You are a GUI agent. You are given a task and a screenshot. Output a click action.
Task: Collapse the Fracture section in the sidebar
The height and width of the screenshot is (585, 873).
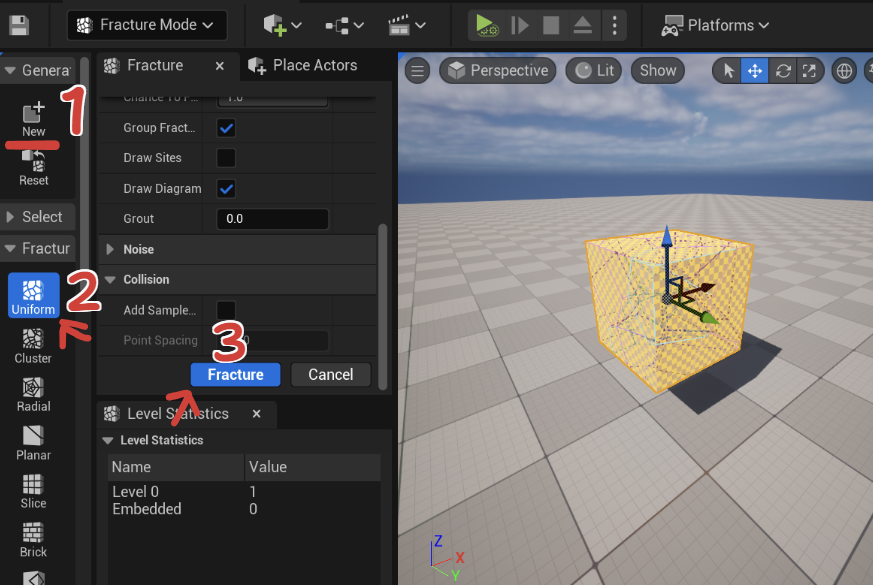point(10,248)
